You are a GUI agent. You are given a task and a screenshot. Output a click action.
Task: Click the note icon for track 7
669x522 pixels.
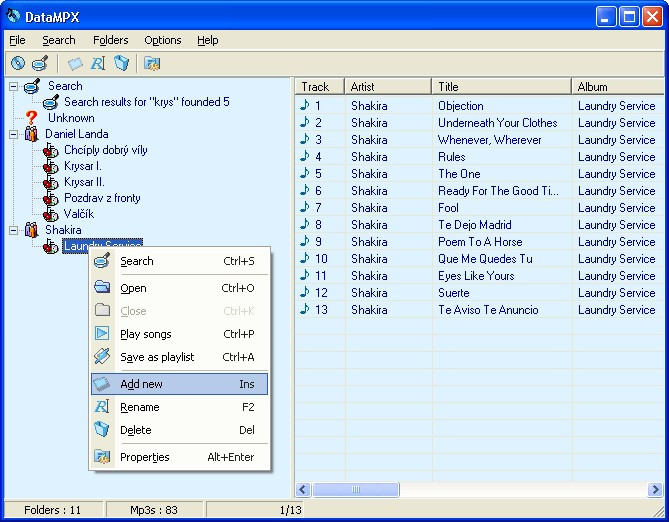pos(305,207)
